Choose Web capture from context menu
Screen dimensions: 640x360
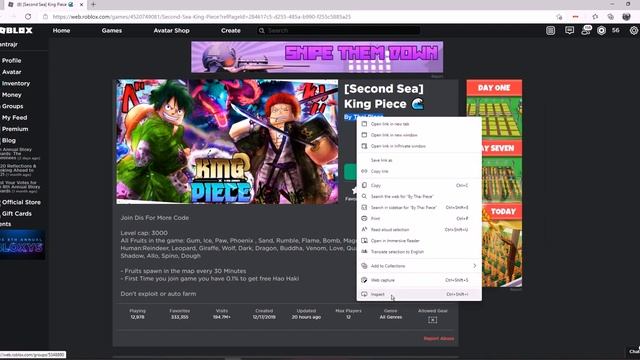click(419, 280)
